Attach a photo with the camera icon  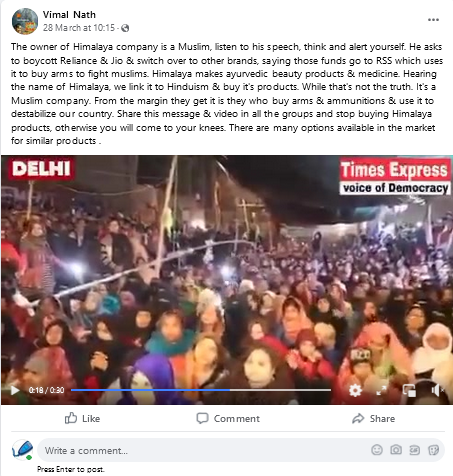pos(396,450)
